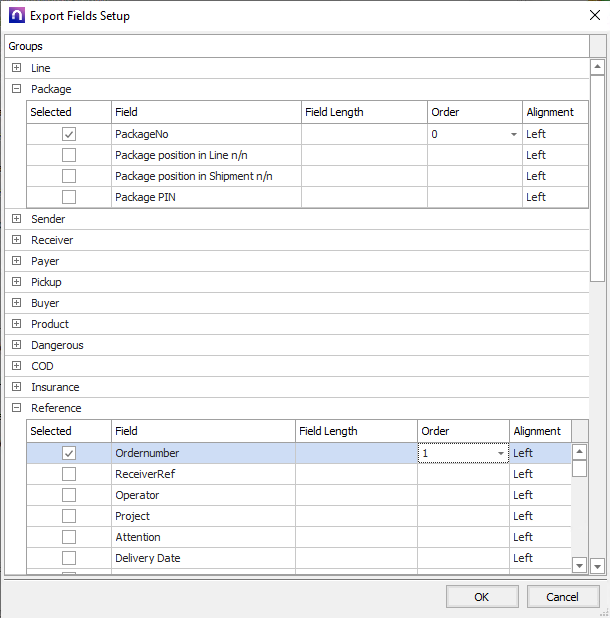
Task: Open the Order dropdown for Ordernumber
Action: pos(501,453)
